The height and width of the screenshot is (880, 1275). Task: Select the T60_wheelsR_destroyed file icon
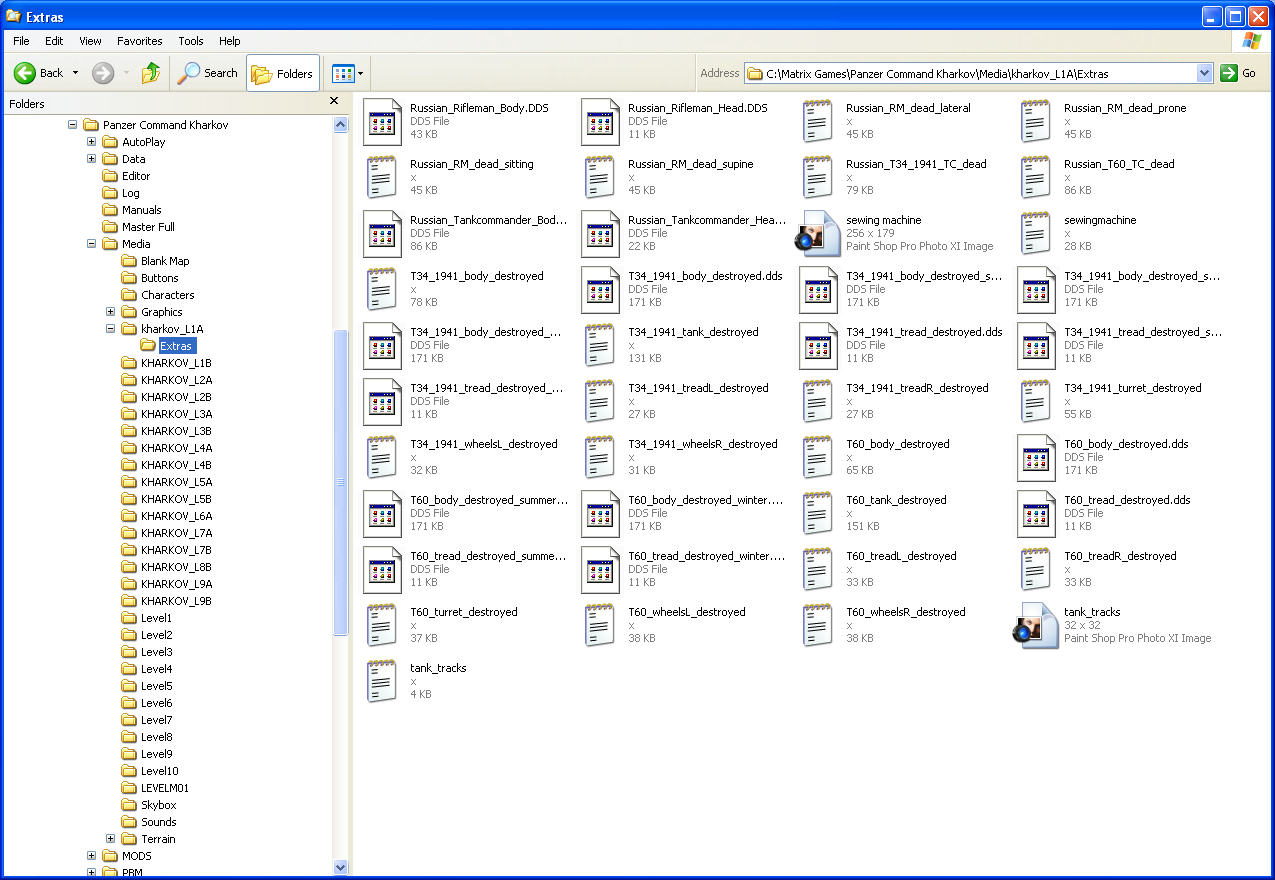(818, 625)
